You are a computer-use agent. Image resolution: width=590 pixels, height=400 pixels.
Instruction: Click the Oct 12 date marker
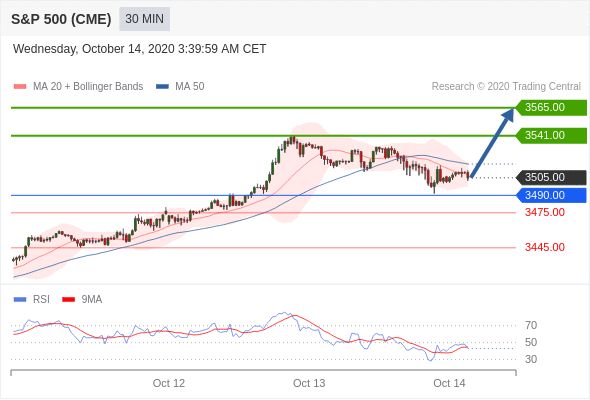pyautogui.click(x=169, y=383)
